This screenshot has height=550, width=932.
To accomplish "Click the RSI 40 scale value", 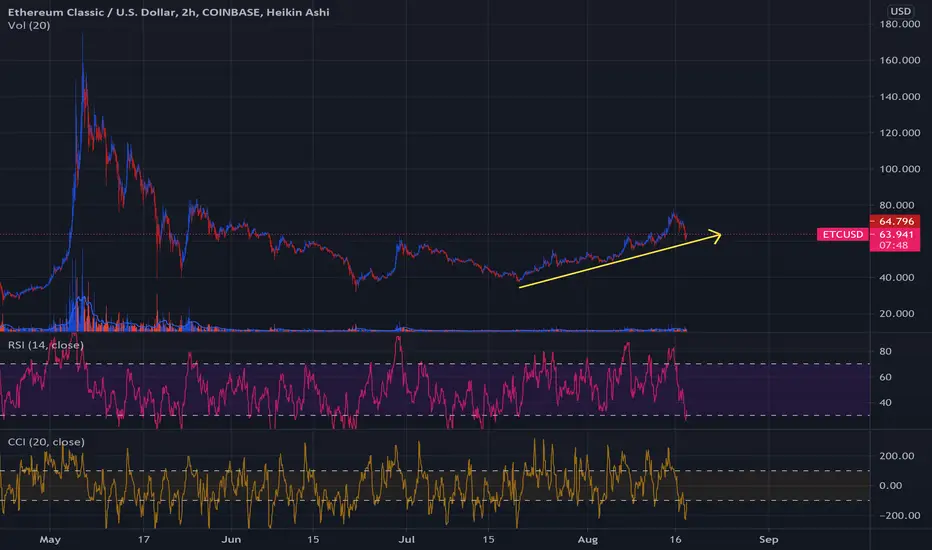I will click(885, 403).
